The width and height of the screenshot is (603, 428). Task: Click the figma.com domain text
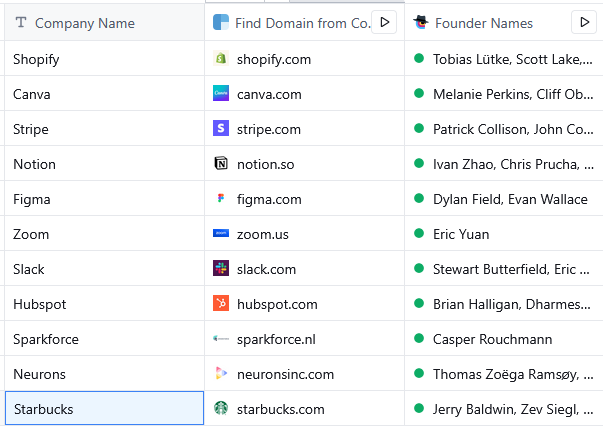[x=269, y=200]
